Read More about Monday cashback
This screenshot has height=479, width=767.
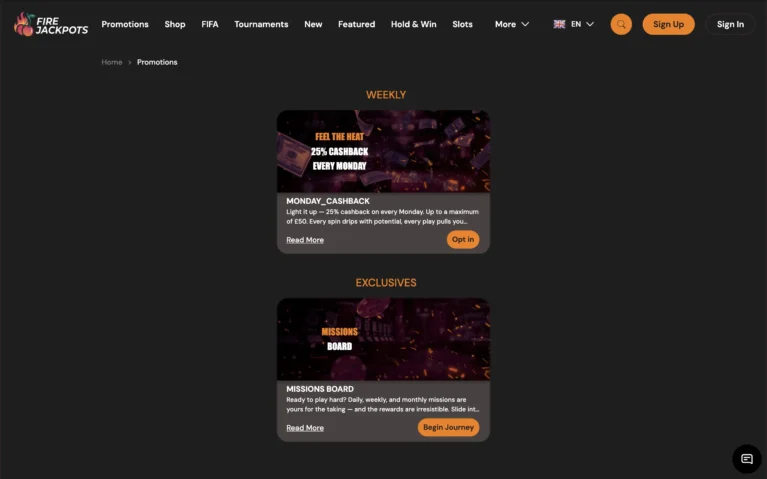point(305,240)
